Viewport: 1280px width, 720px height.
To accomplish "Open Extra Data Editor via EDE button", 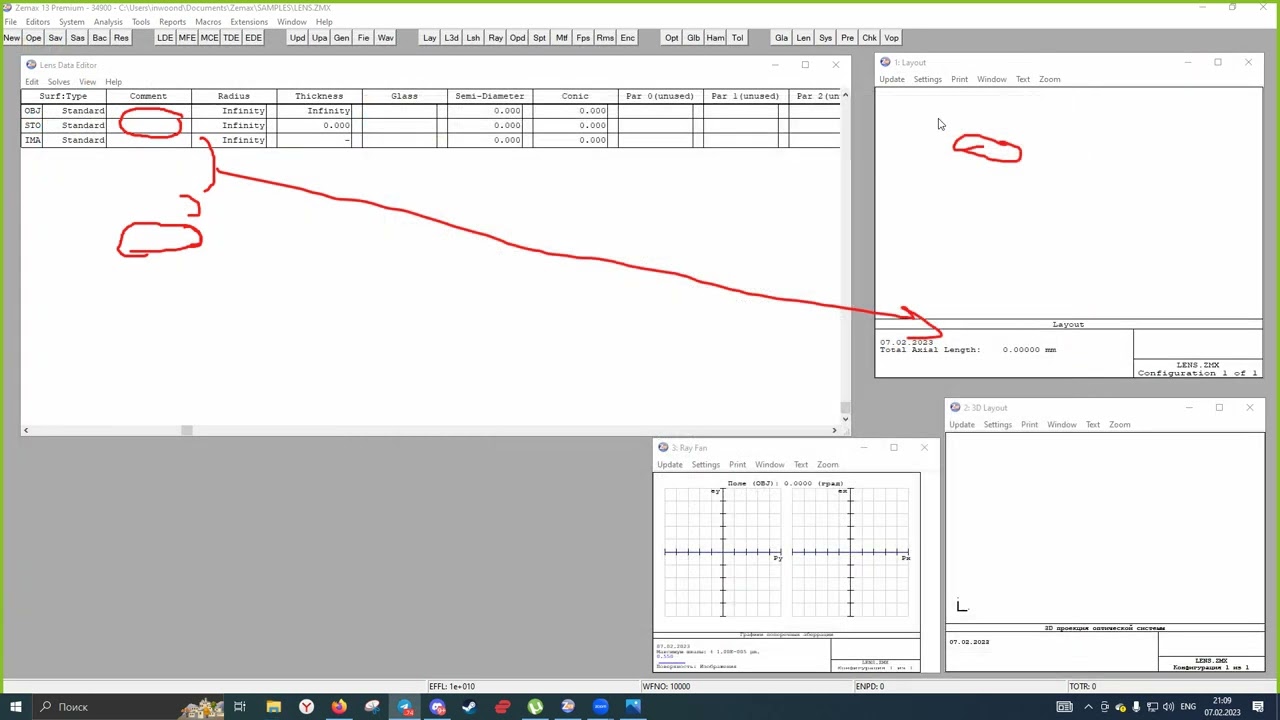I will click(x=253, y=38).
